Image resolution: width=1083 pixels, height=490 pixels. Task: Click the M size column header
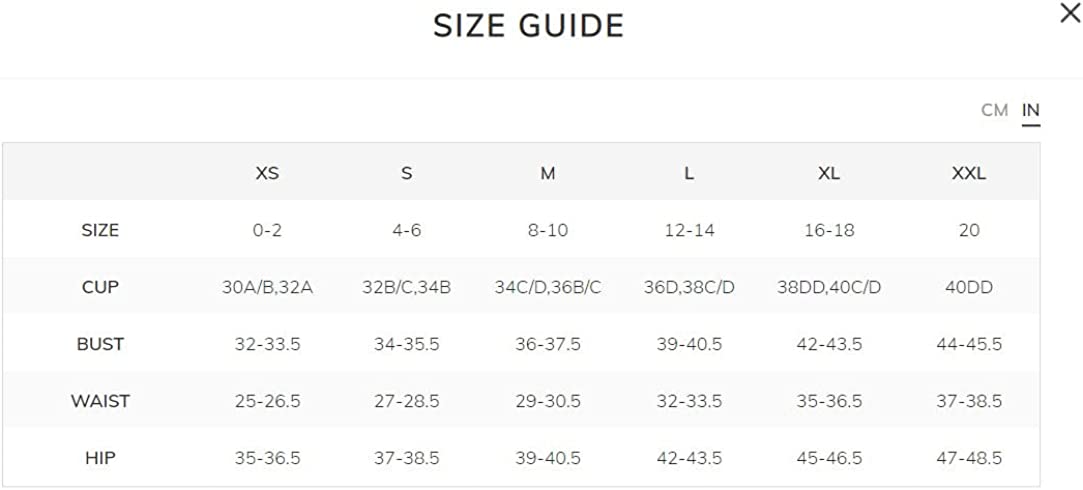[548, 173]
